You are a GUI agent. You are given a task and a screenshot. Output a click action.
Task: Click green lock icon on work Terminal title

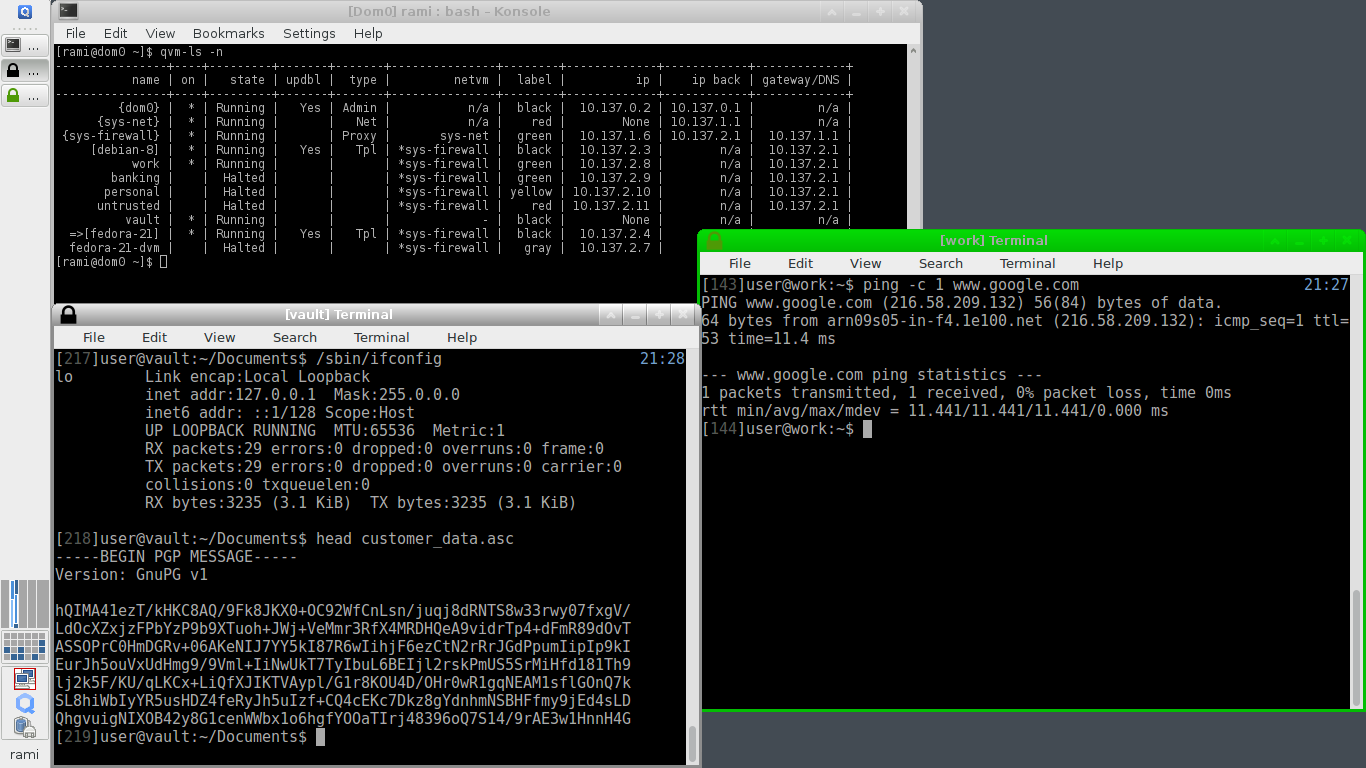pos(714,240)
